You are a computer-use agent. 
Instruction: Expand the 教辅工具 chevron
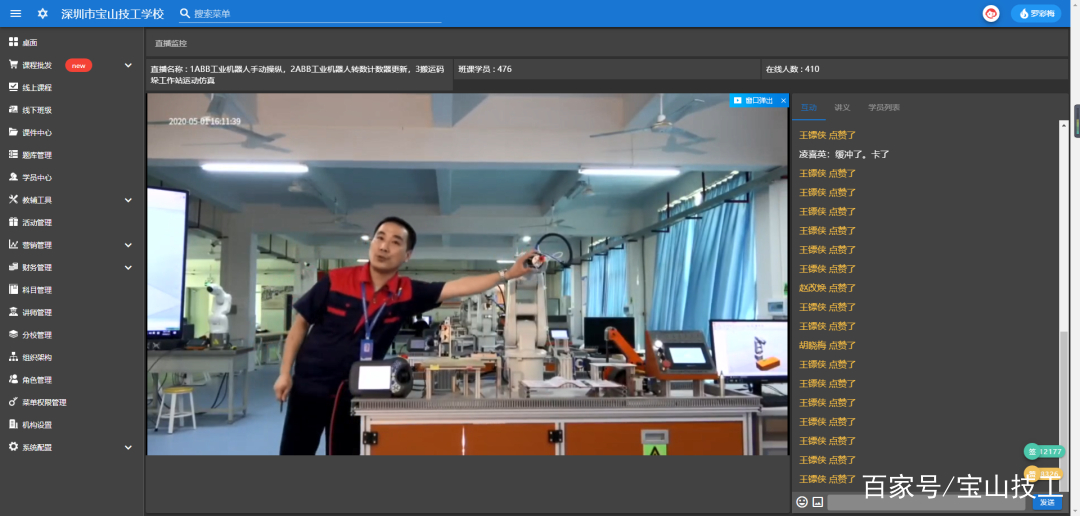[128, 200]
